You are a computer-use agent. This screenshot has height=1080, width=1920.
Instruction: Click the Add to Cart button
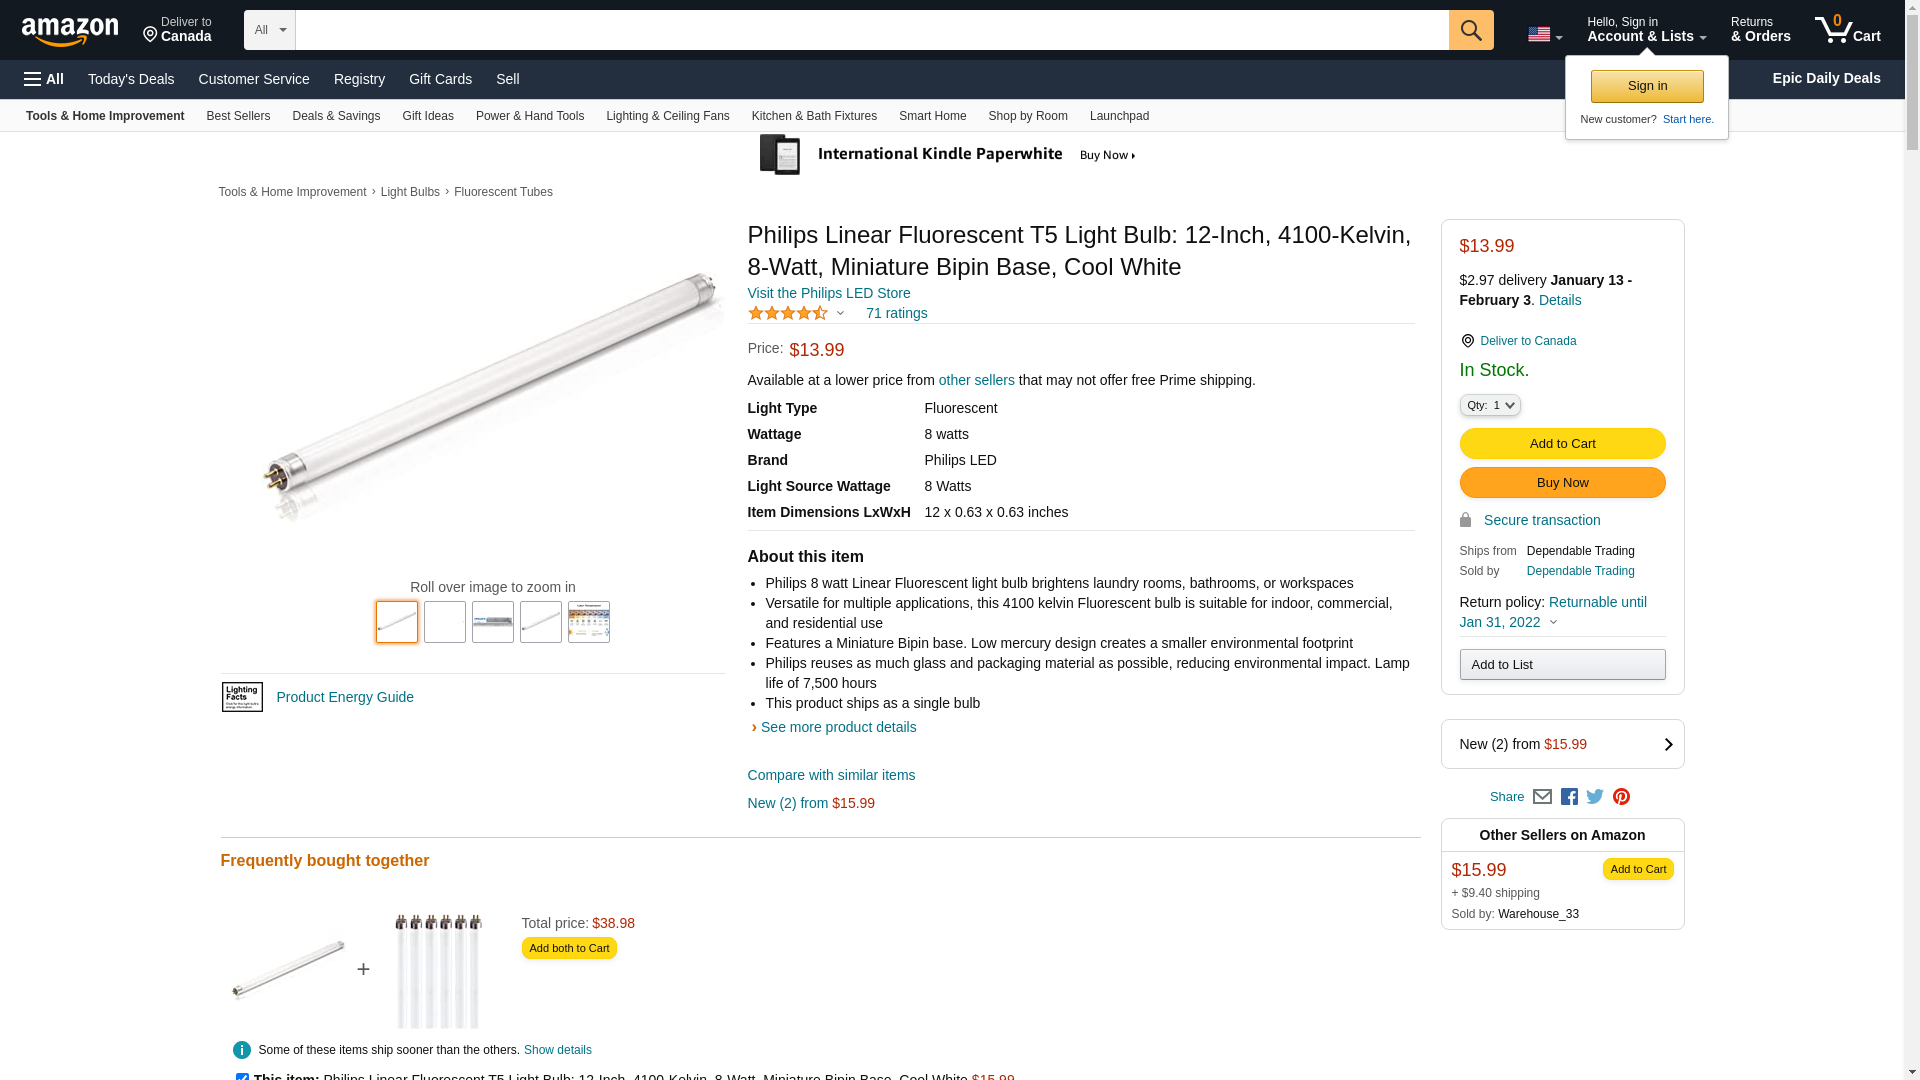pos(1562,443)
